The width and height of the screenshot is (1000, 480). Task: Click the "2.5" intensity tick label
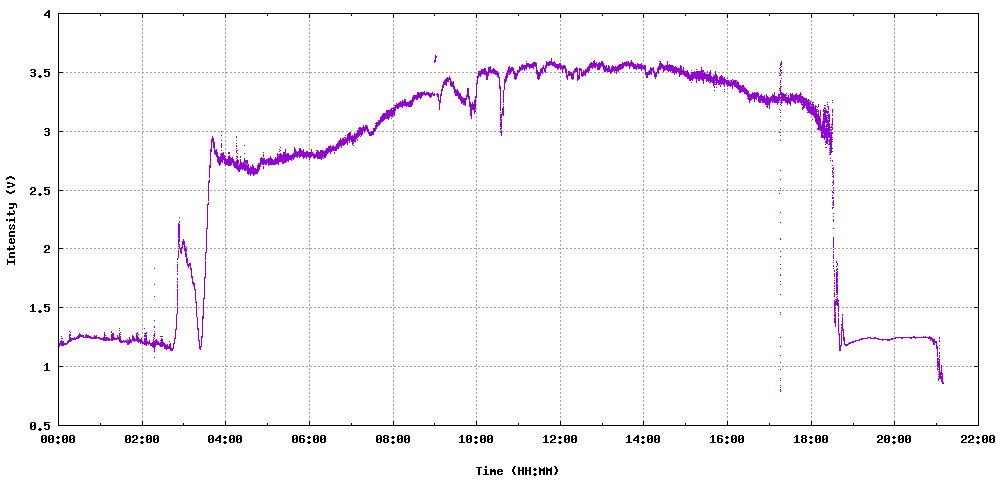tap(41, 190)
